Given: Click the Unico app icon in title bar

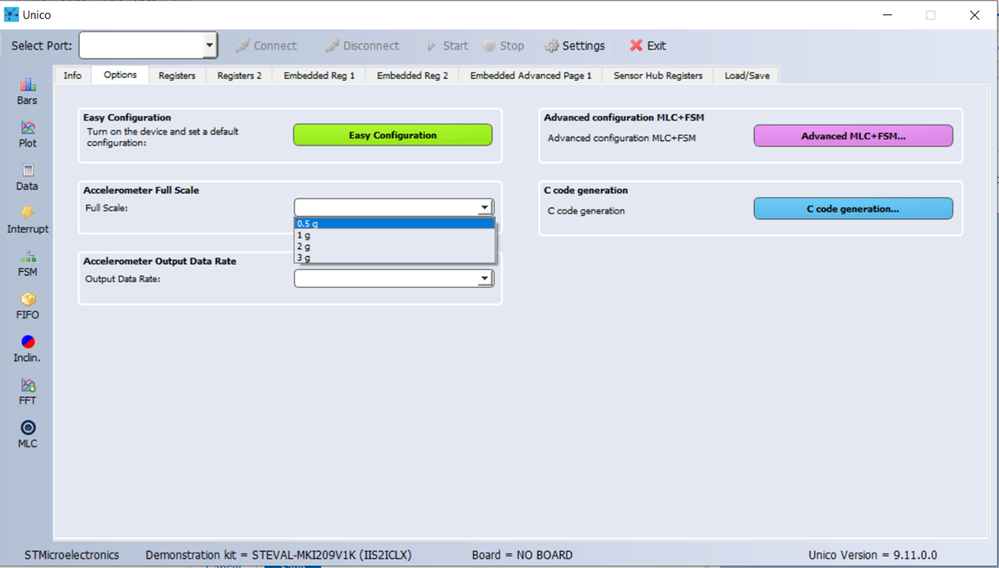Looking at the screenshot, I should click(x=11, y=15).
